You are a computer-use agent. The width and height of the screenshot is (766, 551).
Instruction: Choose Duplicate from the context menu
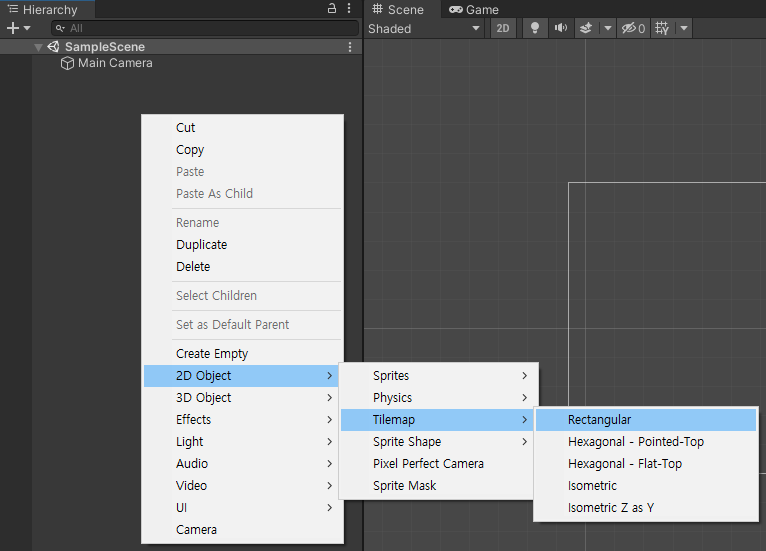click(x=242, y=245)
